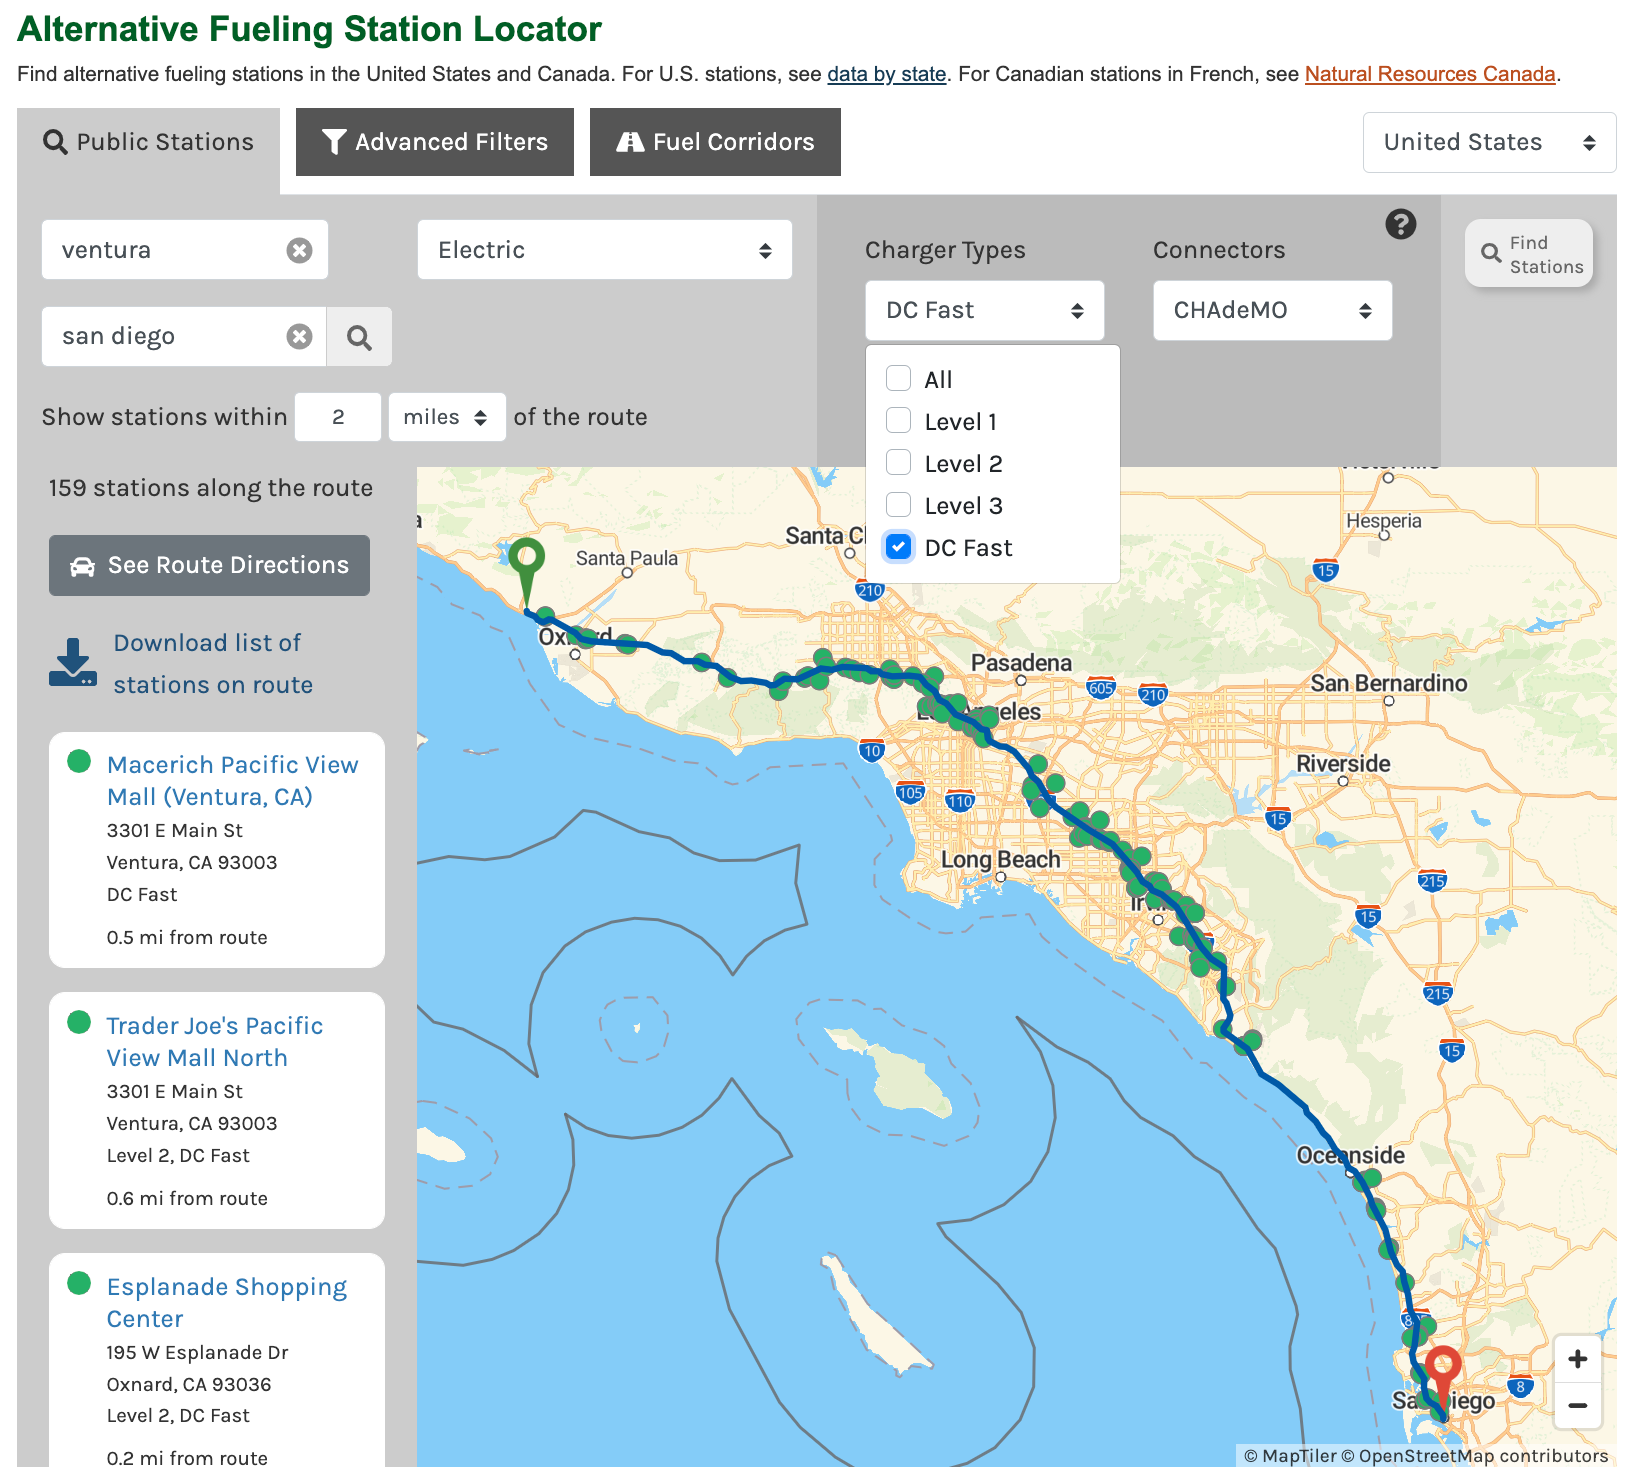Click the See Route Directions button
Viewport: 1639px width, 1481px height.
[209, 565]
